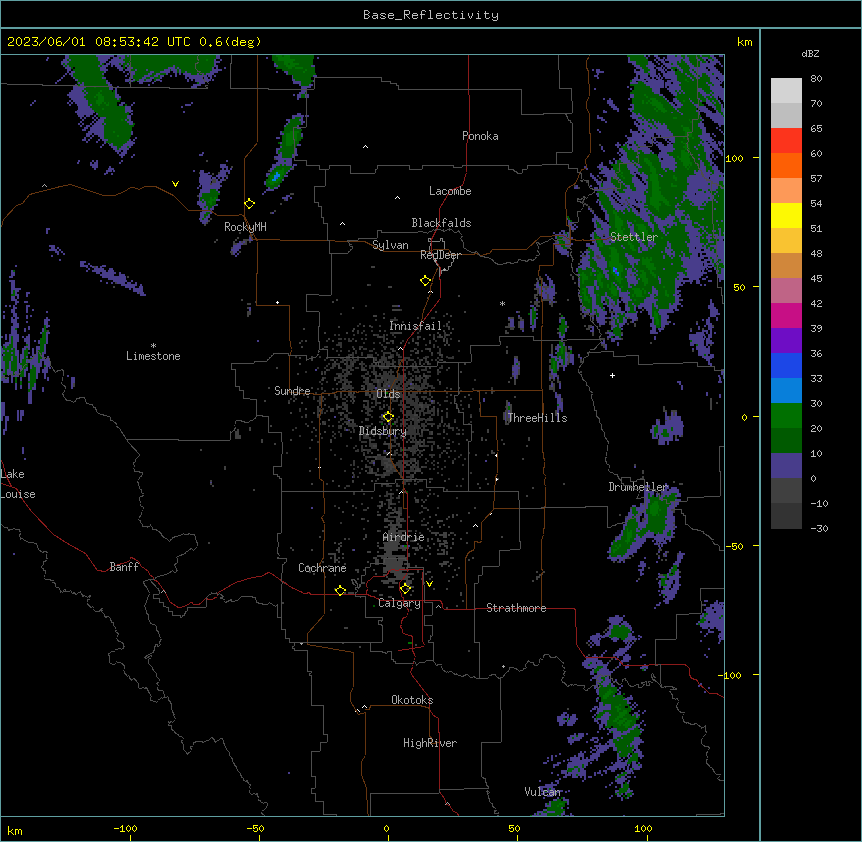Click the yellow V marker northwest of RockyMH

pos(175,184)
